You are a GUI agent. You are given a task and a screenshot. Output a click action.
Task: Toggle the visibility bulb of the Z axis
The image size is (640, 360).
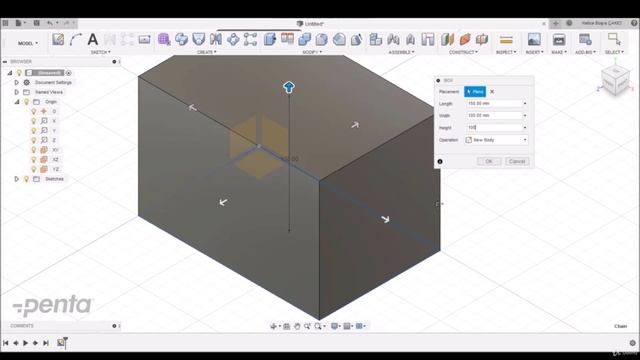coord(34,140)
